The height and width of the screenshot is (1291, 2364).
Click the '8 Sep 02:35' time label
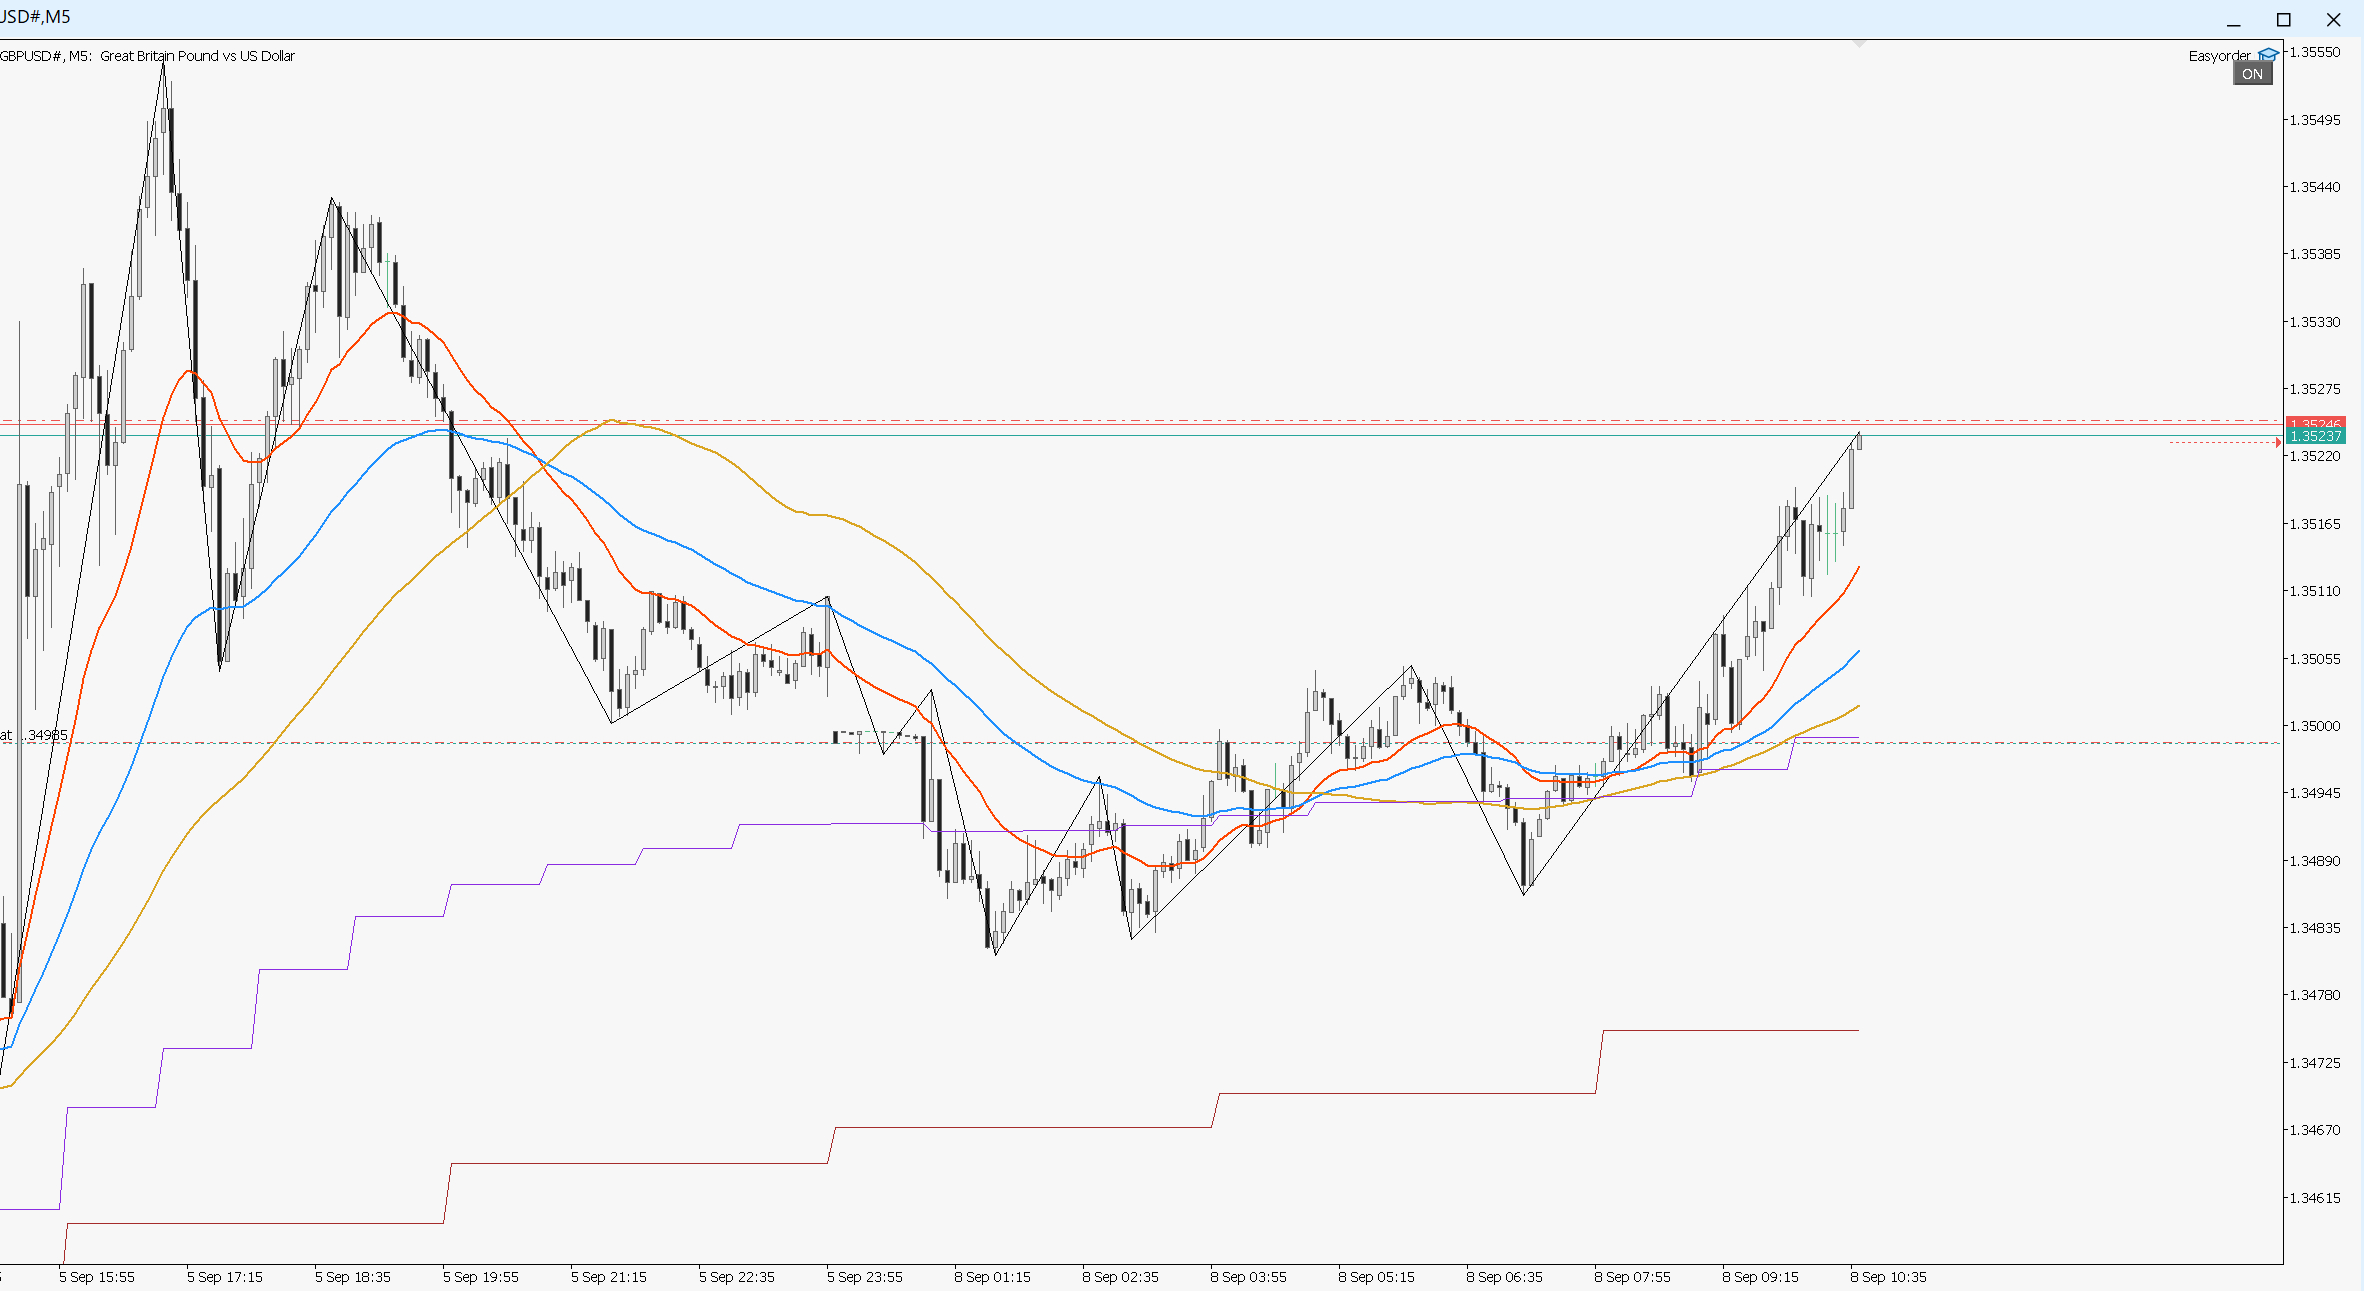(x=1121, y=1277)
